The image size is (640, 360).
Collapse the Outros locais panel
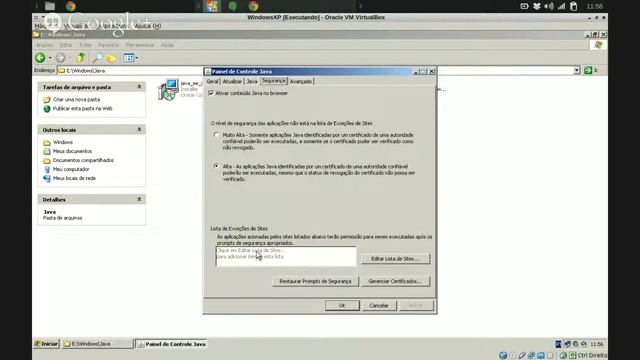click(x=139, y=129)
